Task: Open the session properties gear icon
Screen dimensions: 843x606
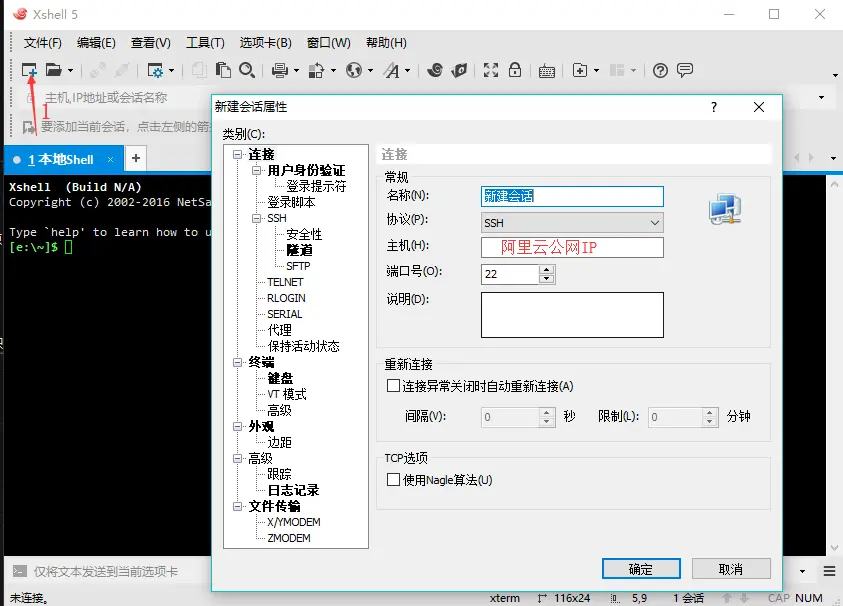Action: click(x=155, y=70)
